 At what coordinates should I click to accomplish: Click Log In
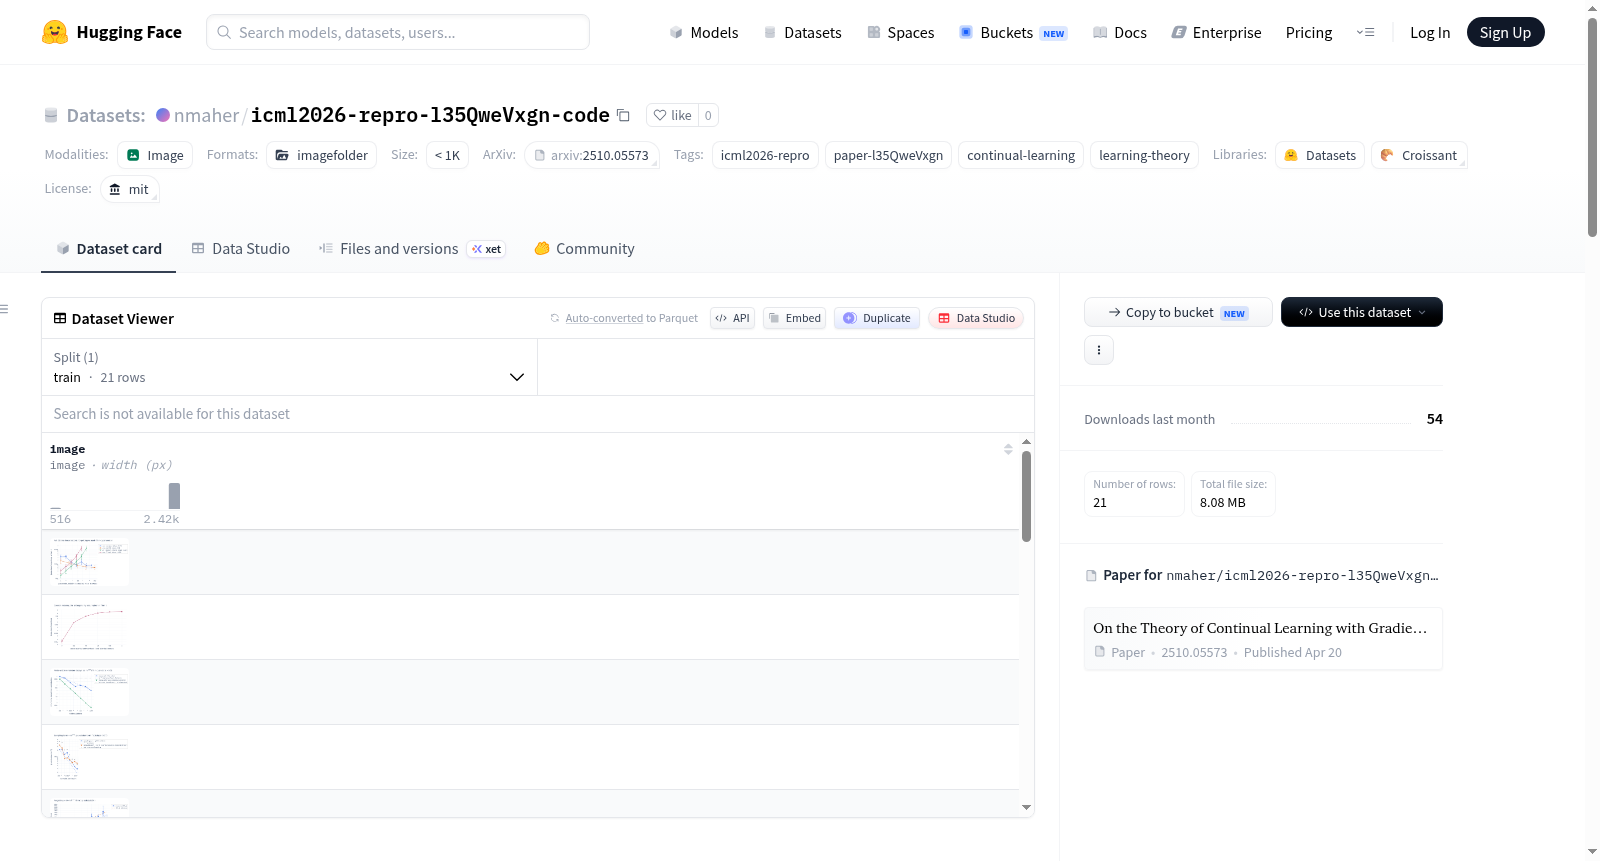click(1430, 32)
